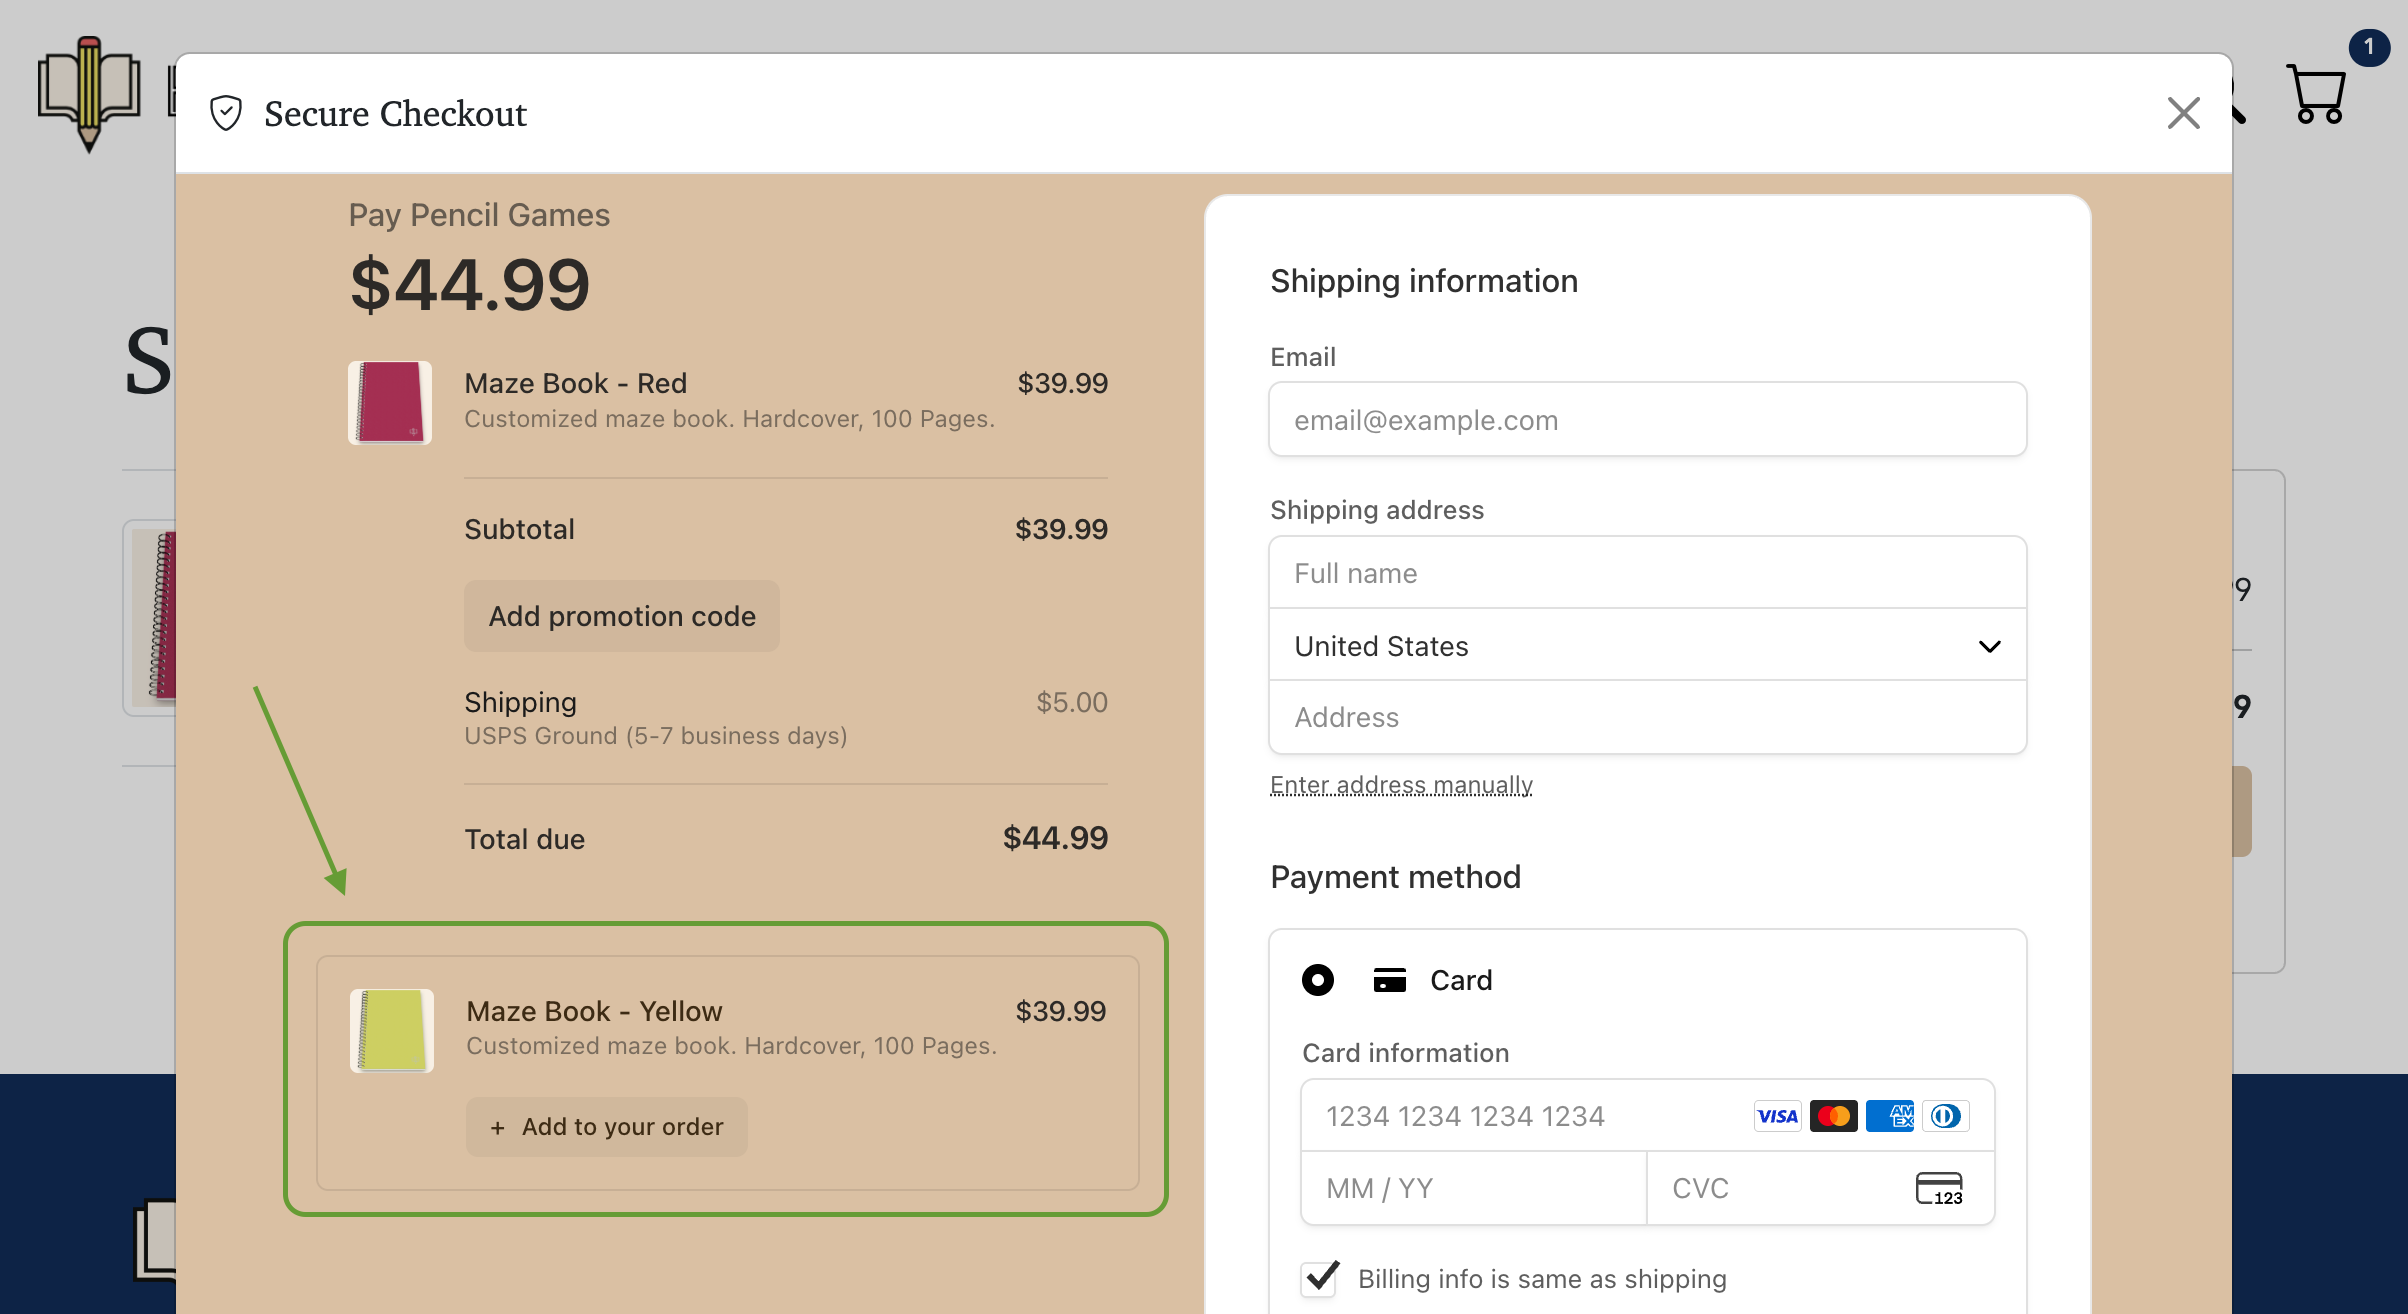Click the Total due label
The height and width of the screenshot is (1314, 2408).
[525, 839]
